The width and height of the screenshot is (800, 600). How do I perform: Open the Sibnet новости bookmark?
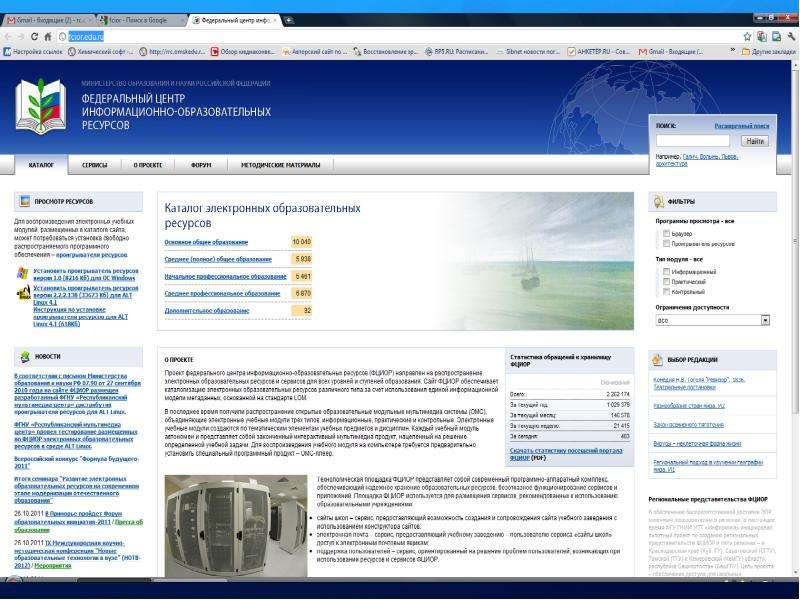528,52
